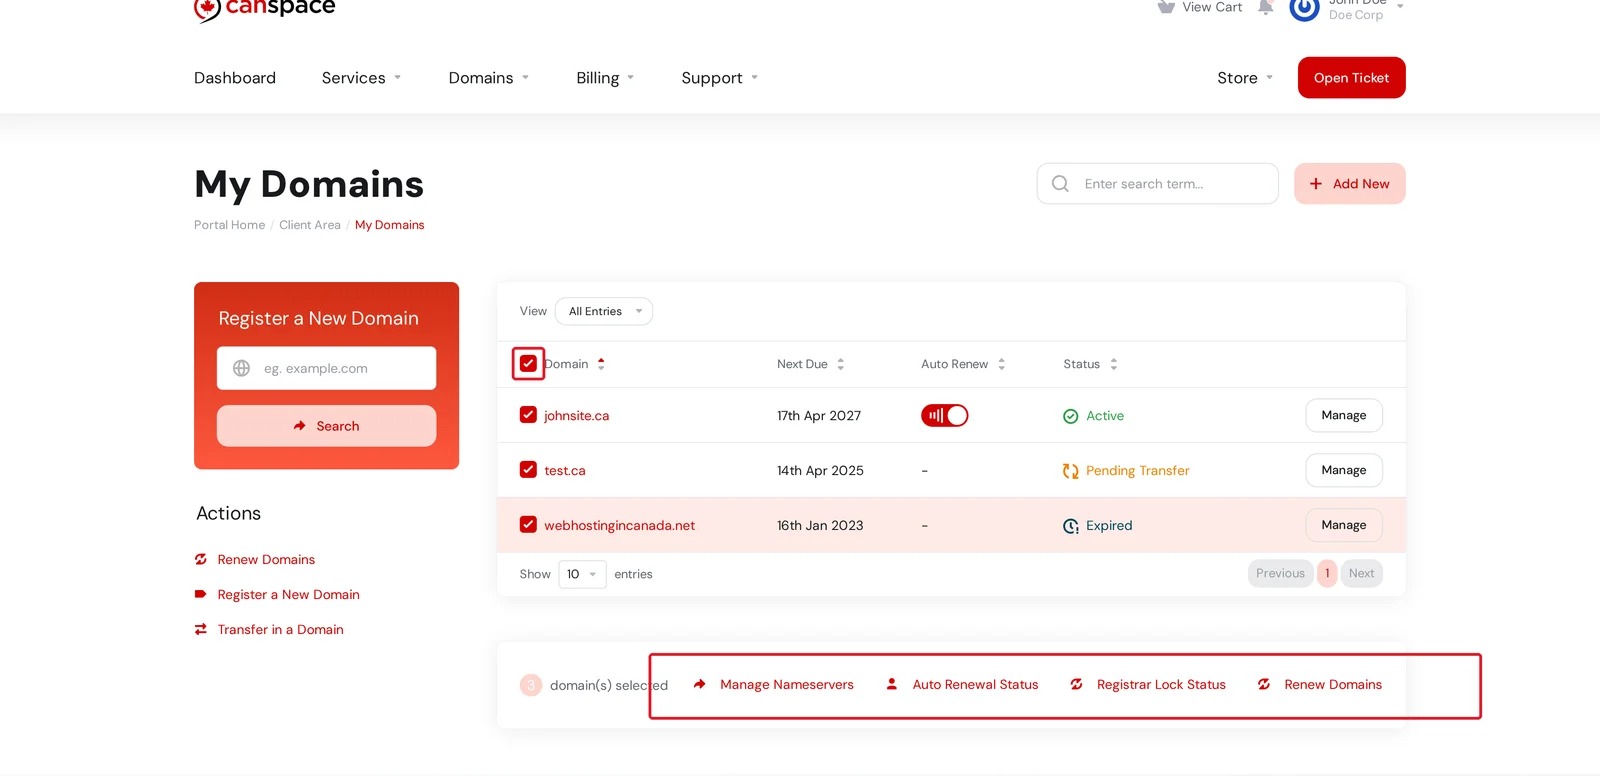Viewport: 1600px width, 776px height.
Task: Sort by Domain column arrows
Action: 601,364
